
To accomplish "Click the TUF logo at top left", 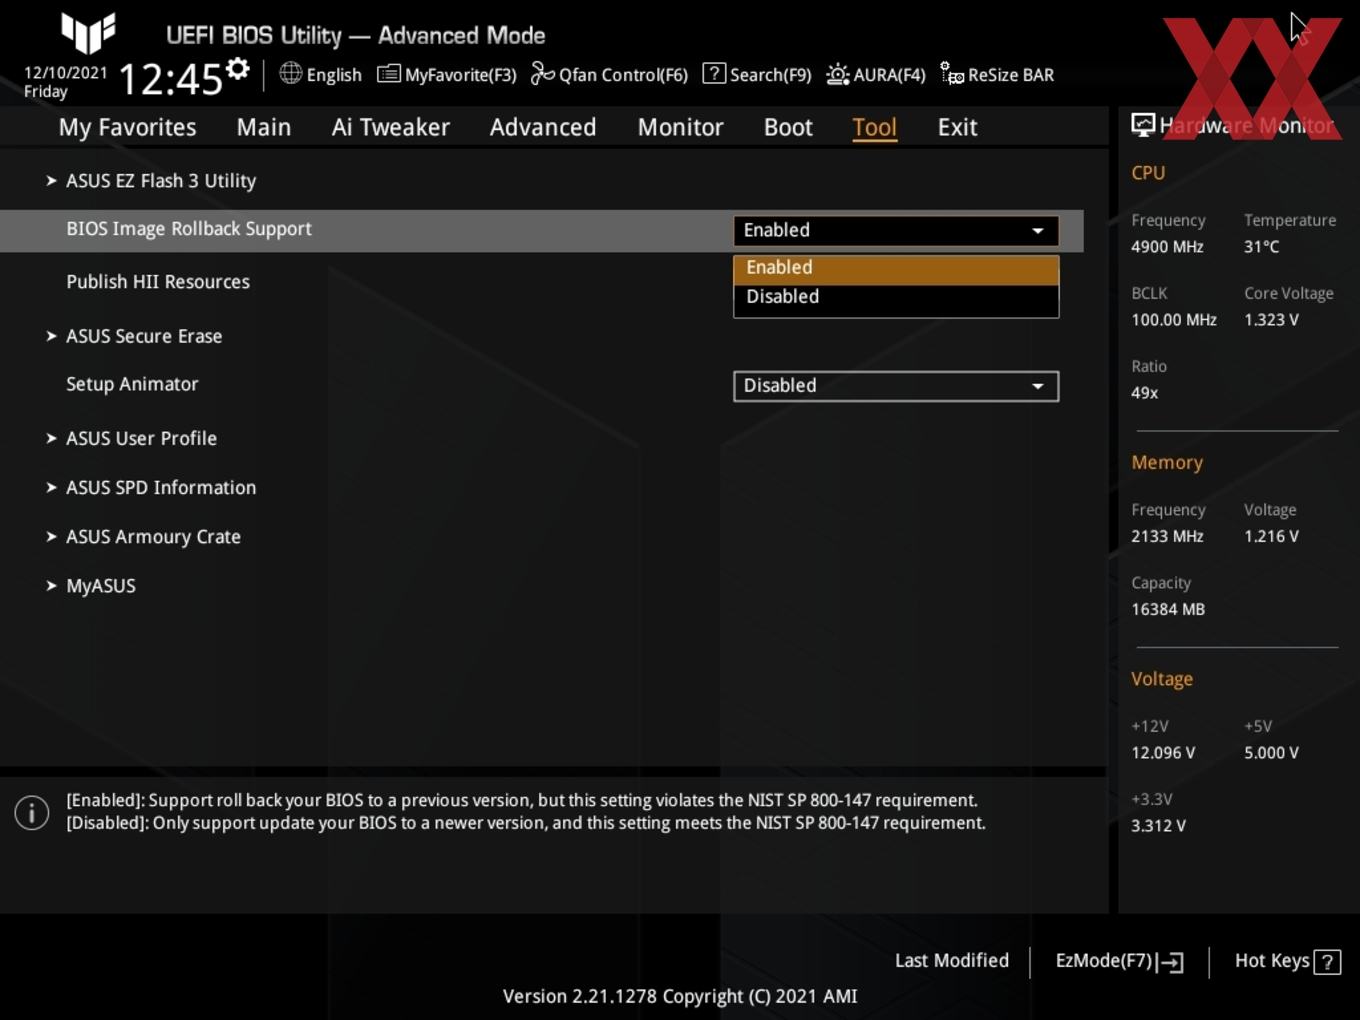I will pyautogui.click(x=88, y=33).
